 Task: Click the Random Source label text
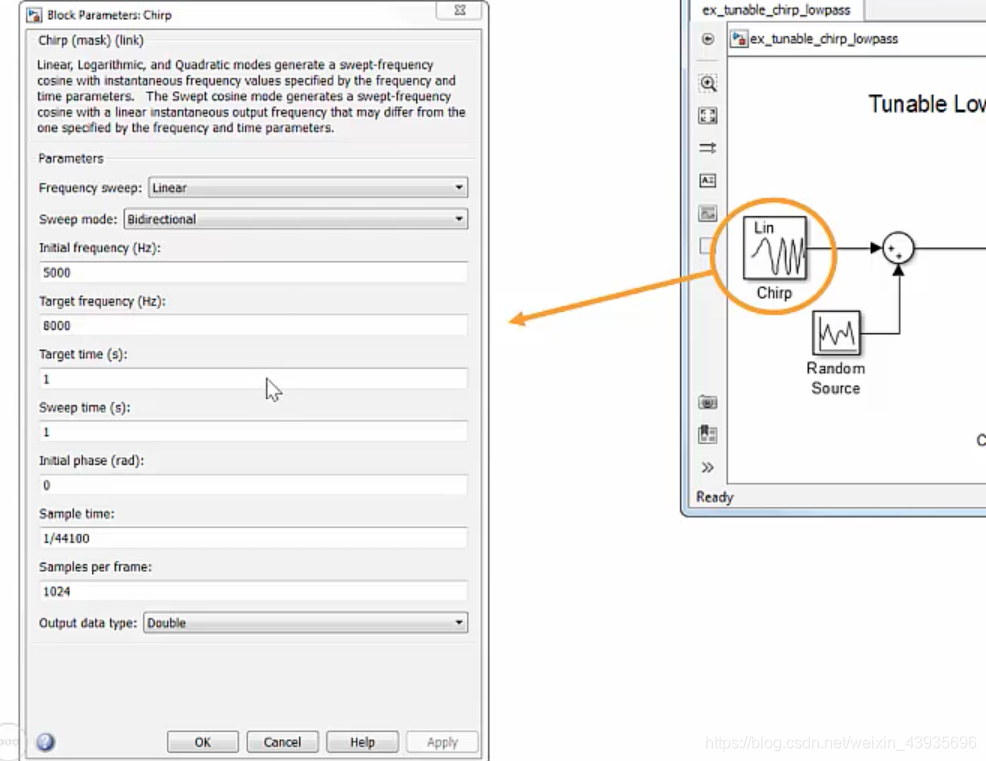pos(836,378)
